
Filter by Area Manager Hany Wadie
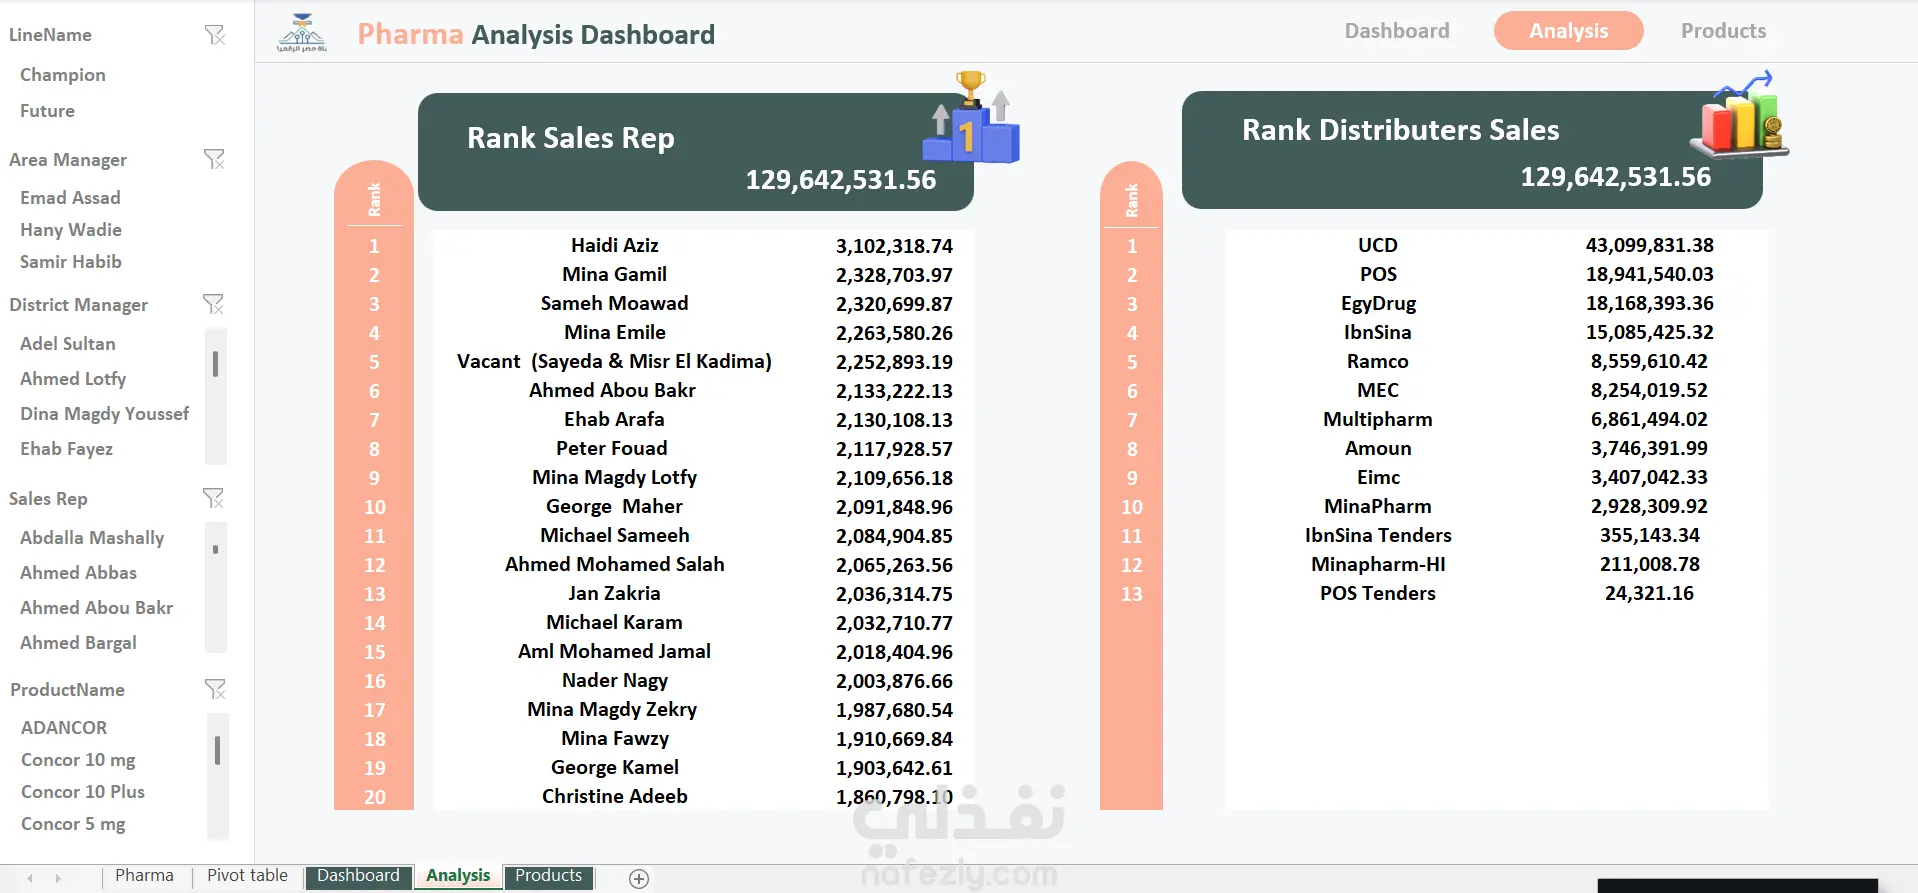[x=71, y=230]
